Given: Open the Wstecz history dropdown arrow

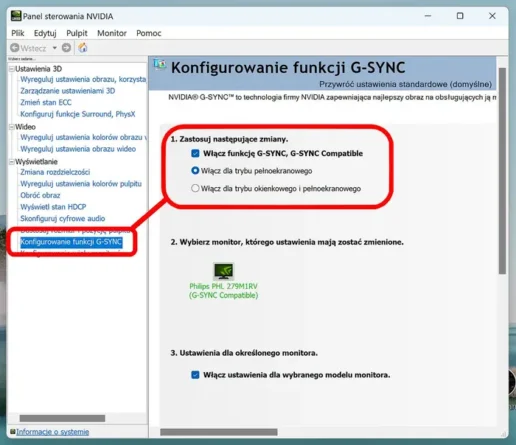Looking at the screenshot, I should click(54, 48).
